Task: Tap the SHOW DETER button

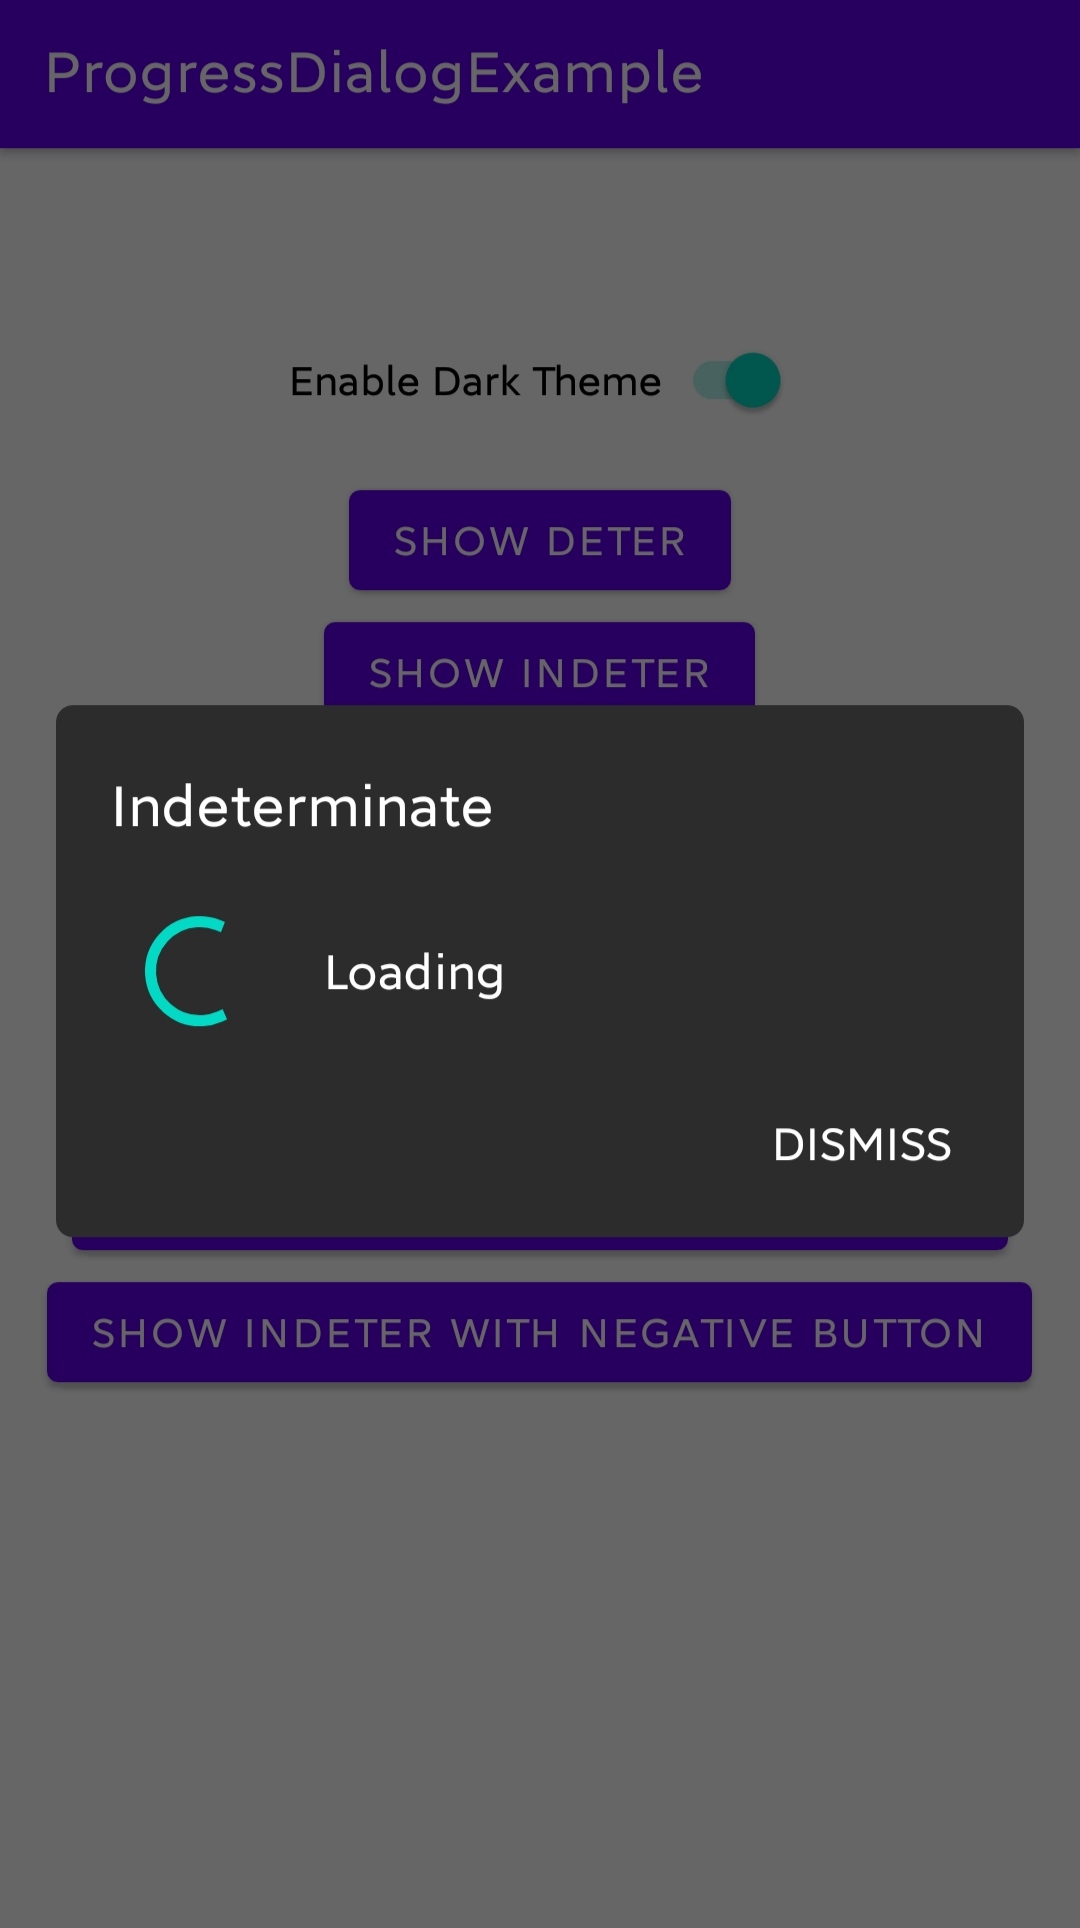Action: pos(540,541)
